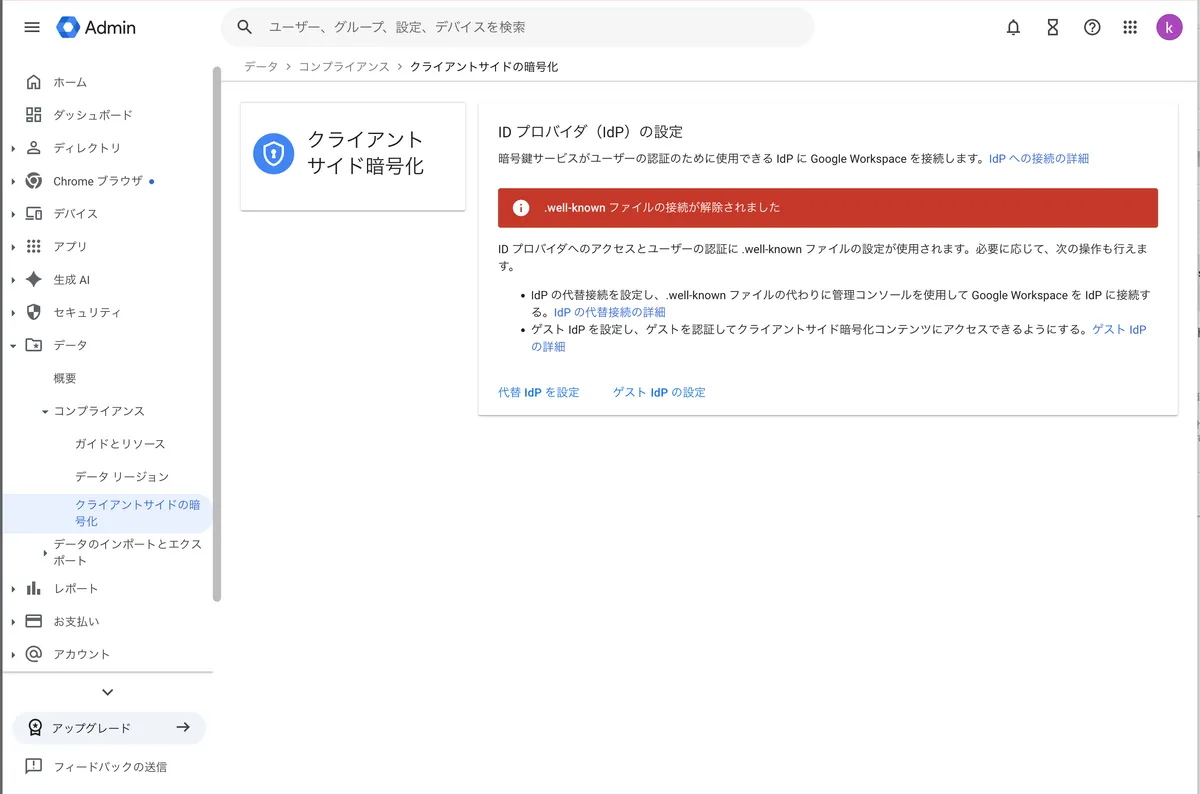1200x794 pixels.
Task: Click the レポート bar chart icon
Action: (x=34, y=588)
